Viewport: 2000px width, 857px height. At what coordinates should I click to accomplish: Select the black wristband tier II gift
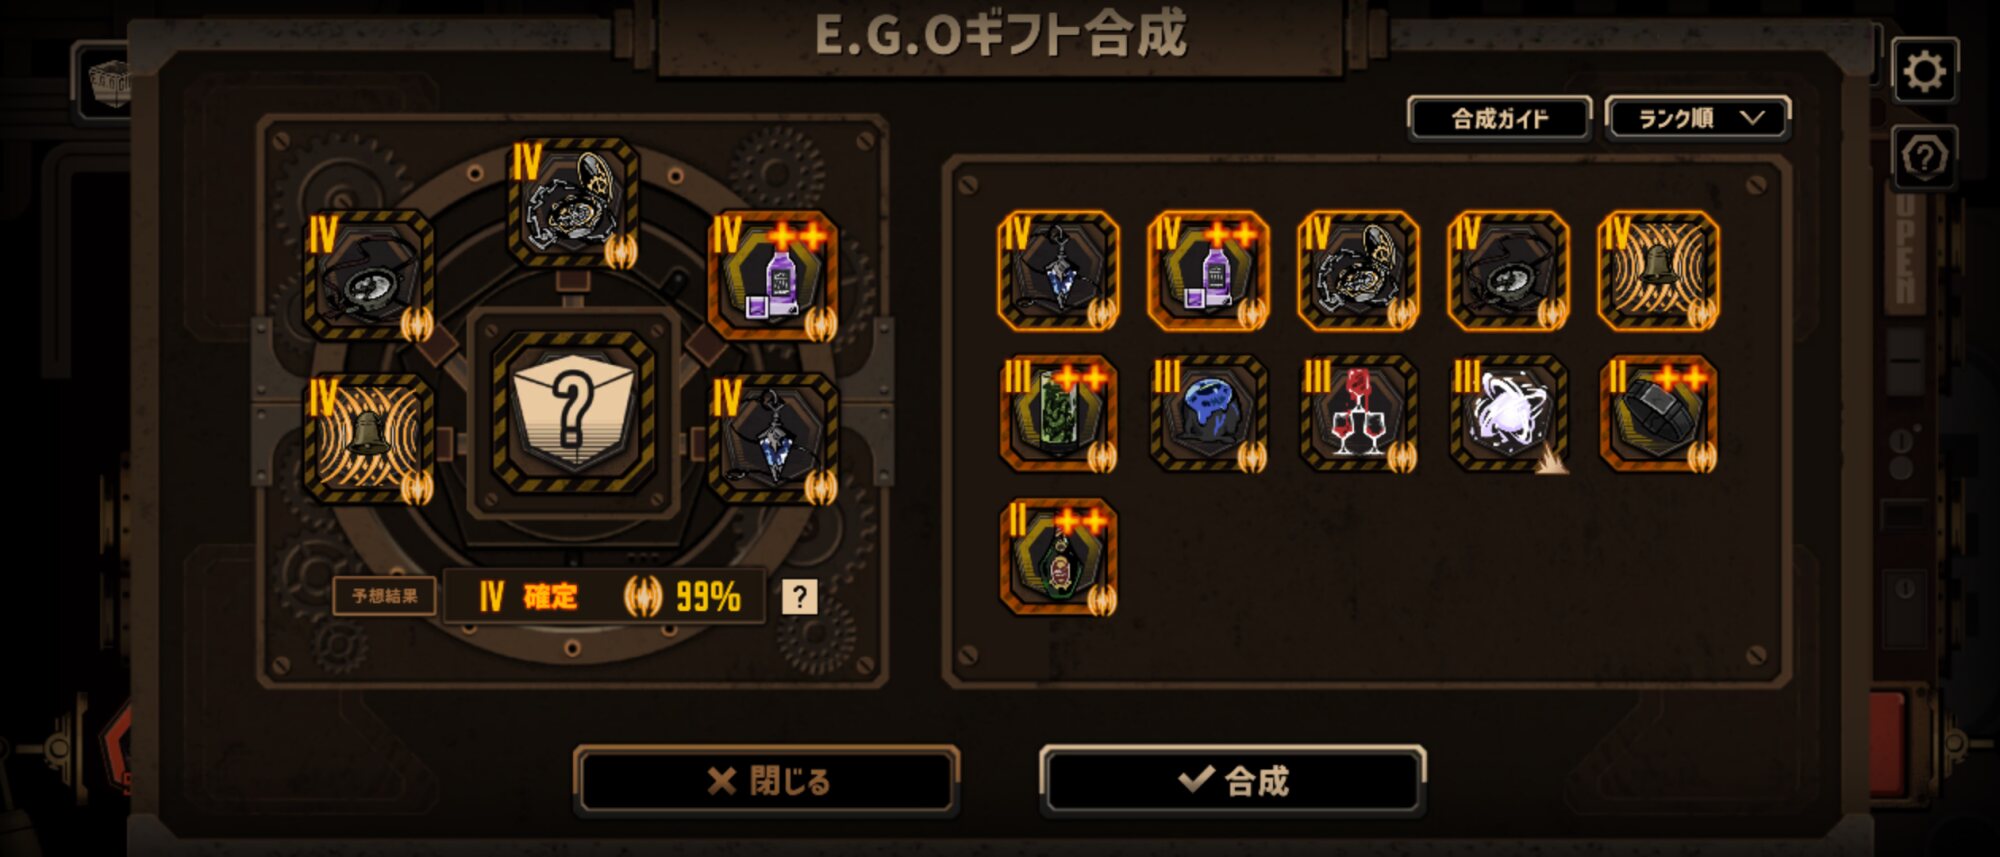tap(1658, 413)
